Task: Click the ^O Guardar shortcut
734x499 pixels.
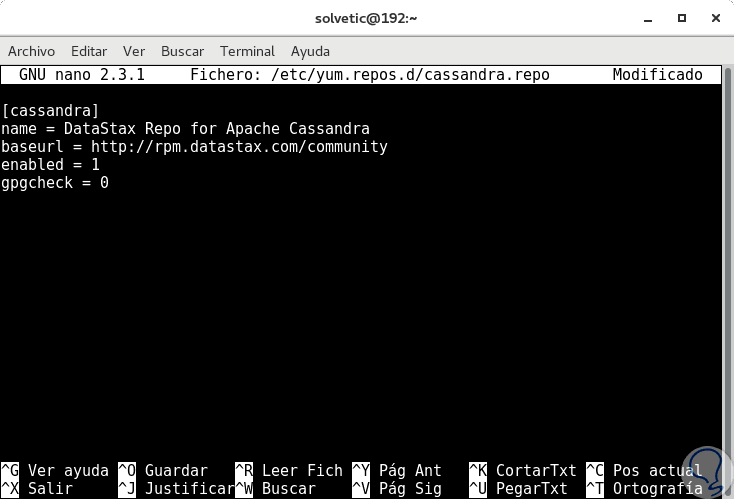Action: [162, 470]
